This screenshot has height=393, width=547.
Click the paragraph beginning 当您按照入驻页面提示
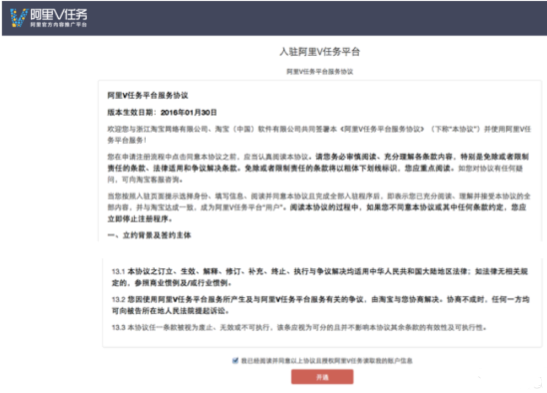(x=319, y=207)
